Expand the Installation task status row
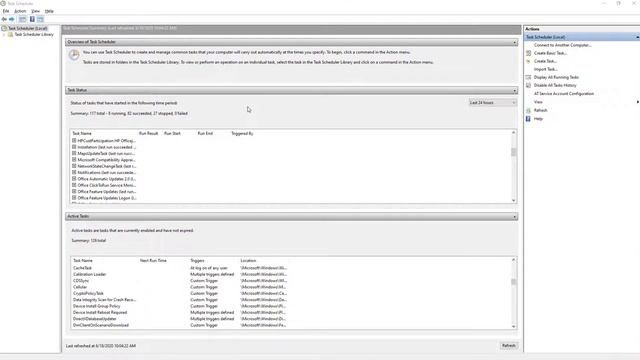The width and height of the screenshot is (640, 360). pyautogui.click(x=74, y=147)
